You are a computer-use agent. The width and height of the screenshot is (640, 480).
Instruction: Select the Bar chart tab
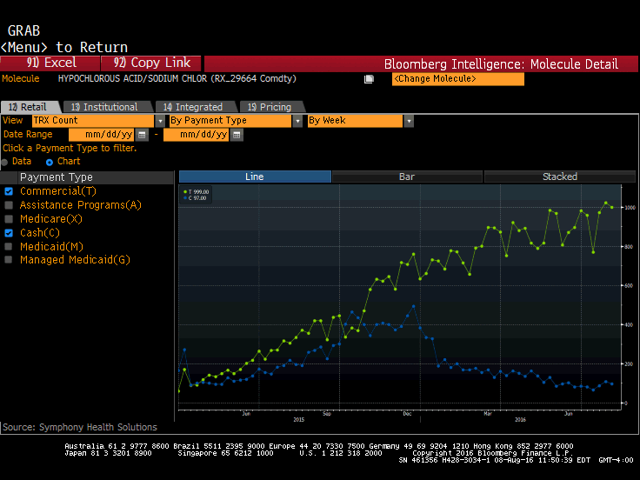407,177
